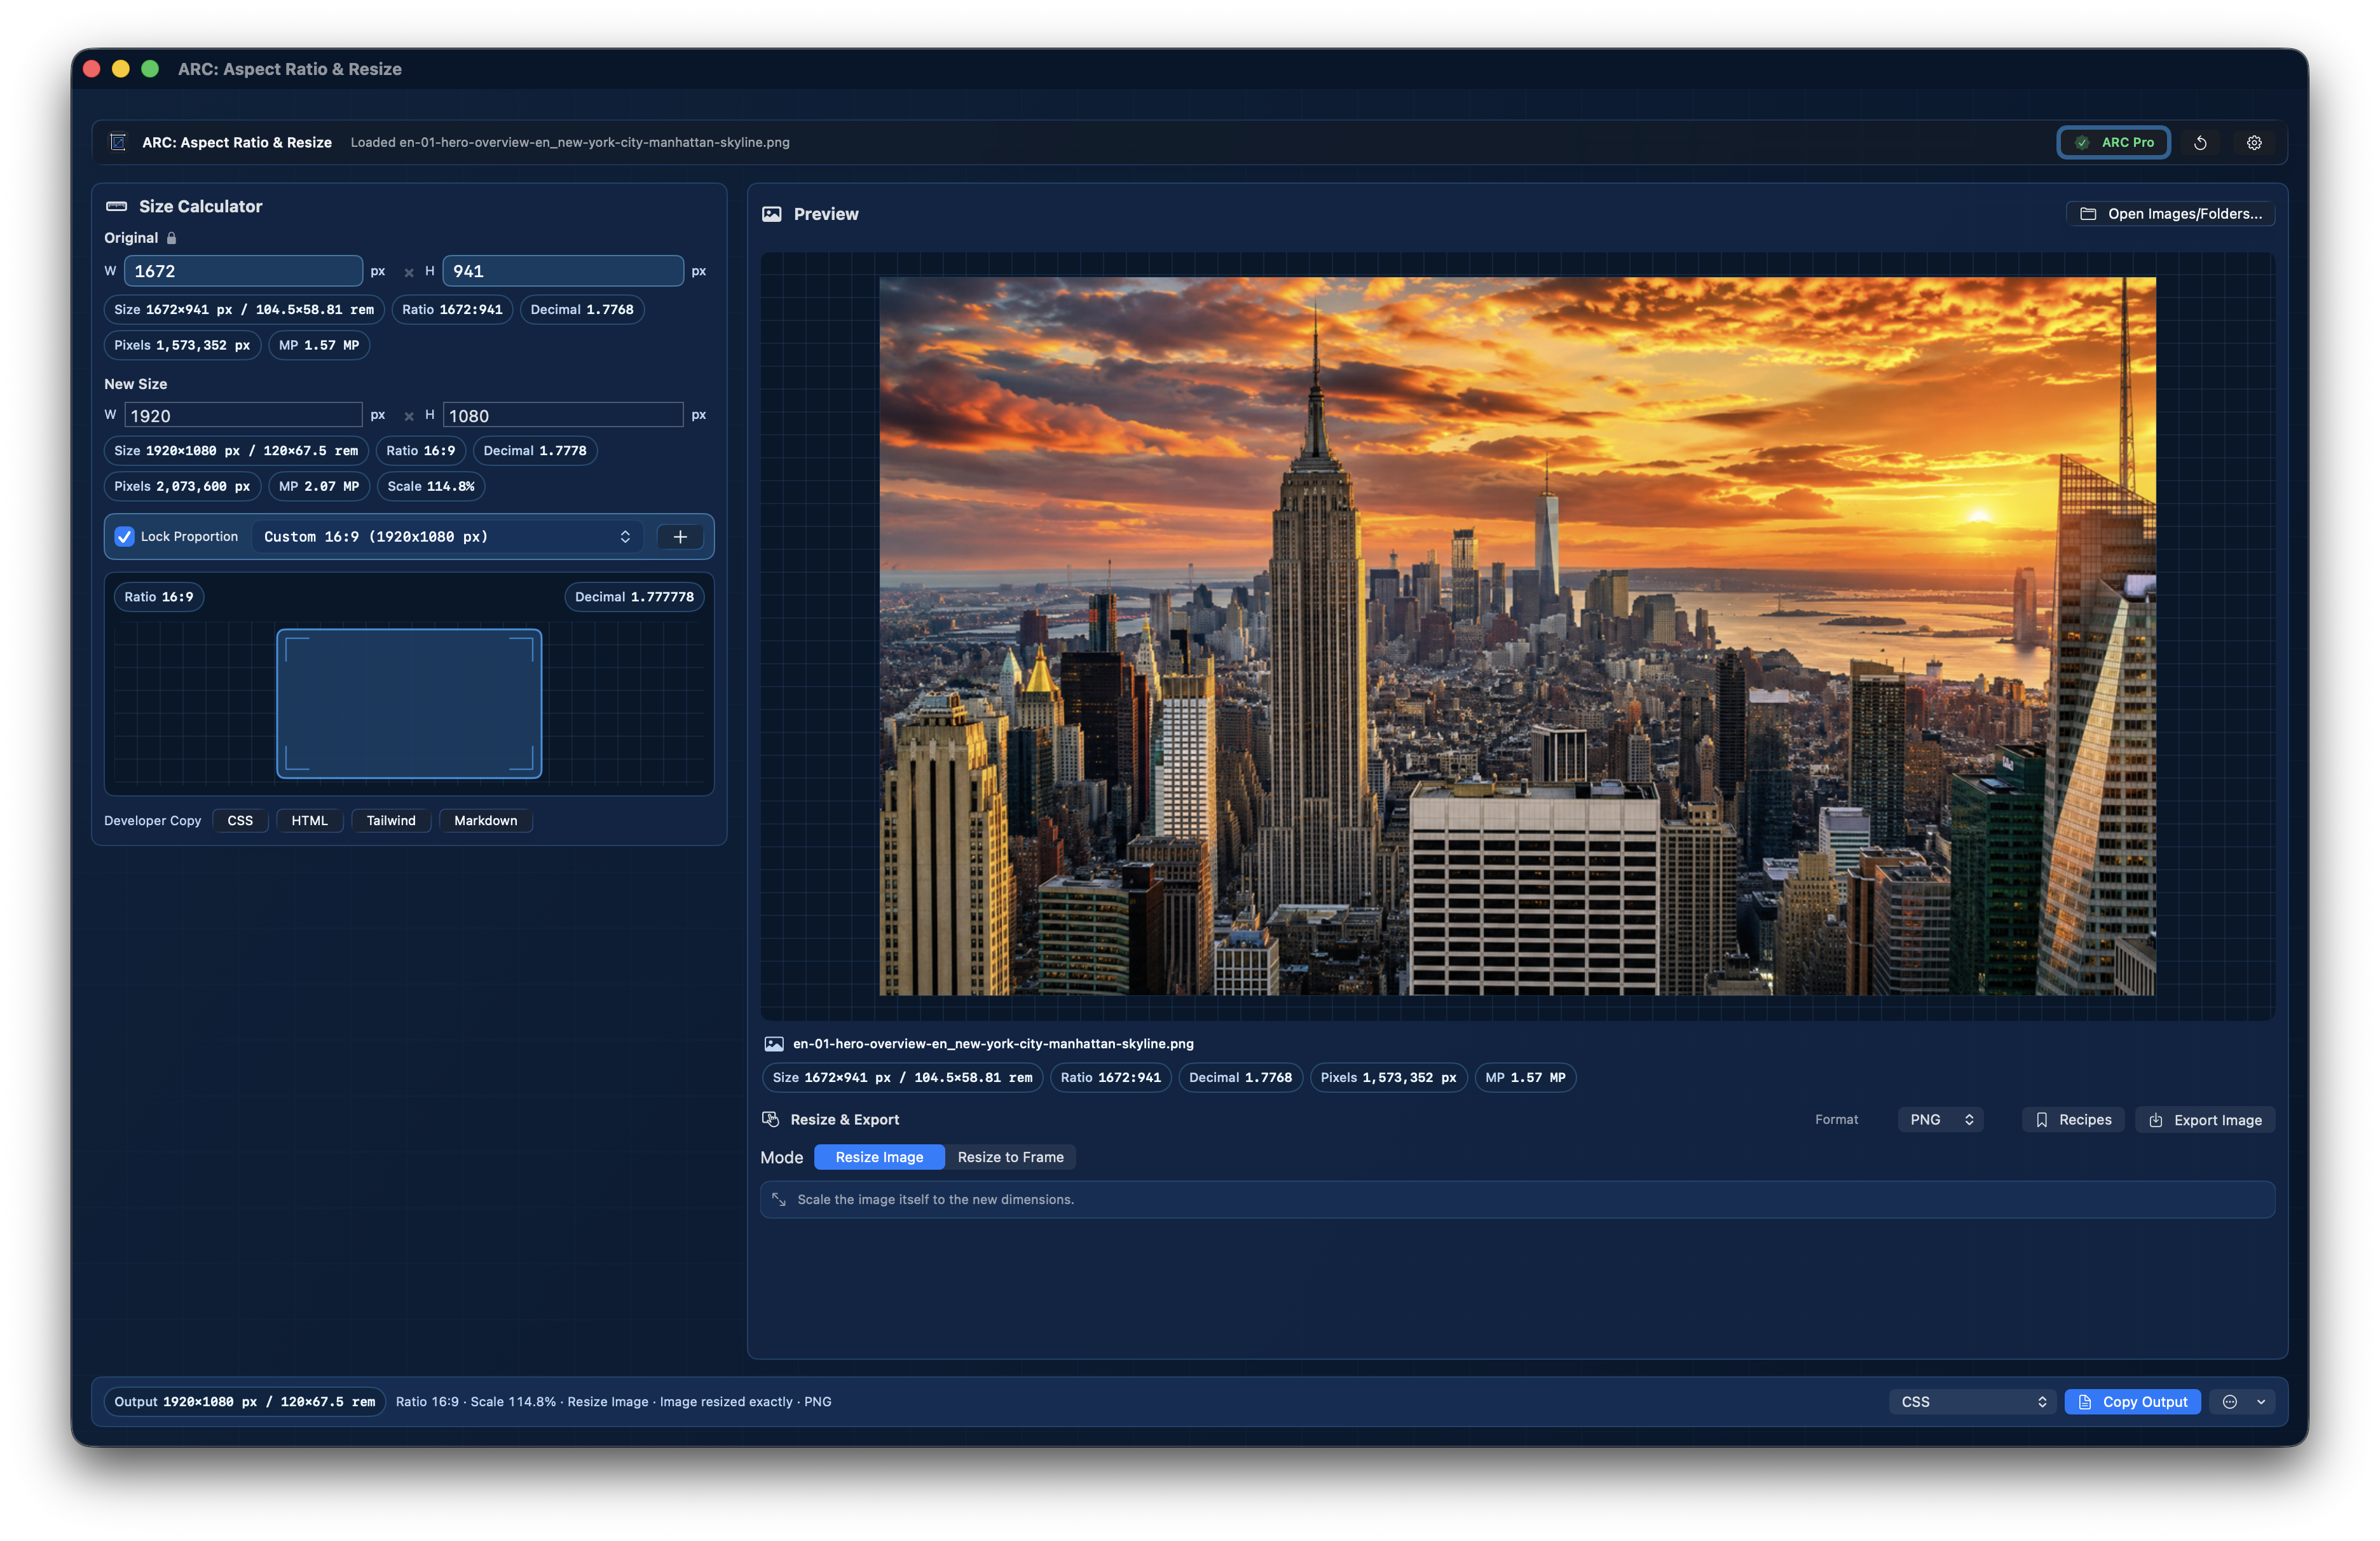The image size is (2380, 1541).
Task: Open the Custom 16:9 preset dropdown
Action: (x=447, y=537)
